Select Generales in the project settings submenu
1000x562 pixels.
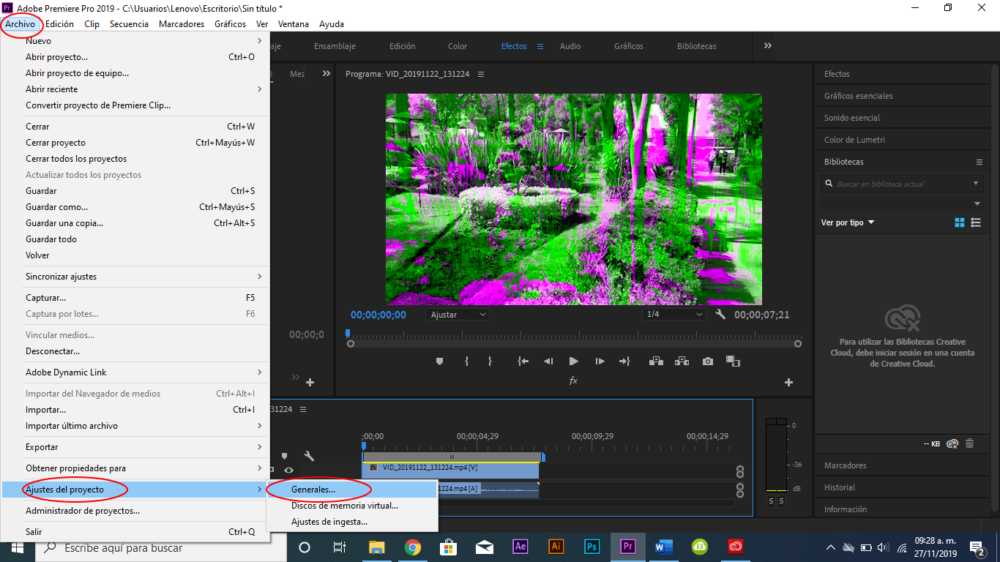[313, 490]
